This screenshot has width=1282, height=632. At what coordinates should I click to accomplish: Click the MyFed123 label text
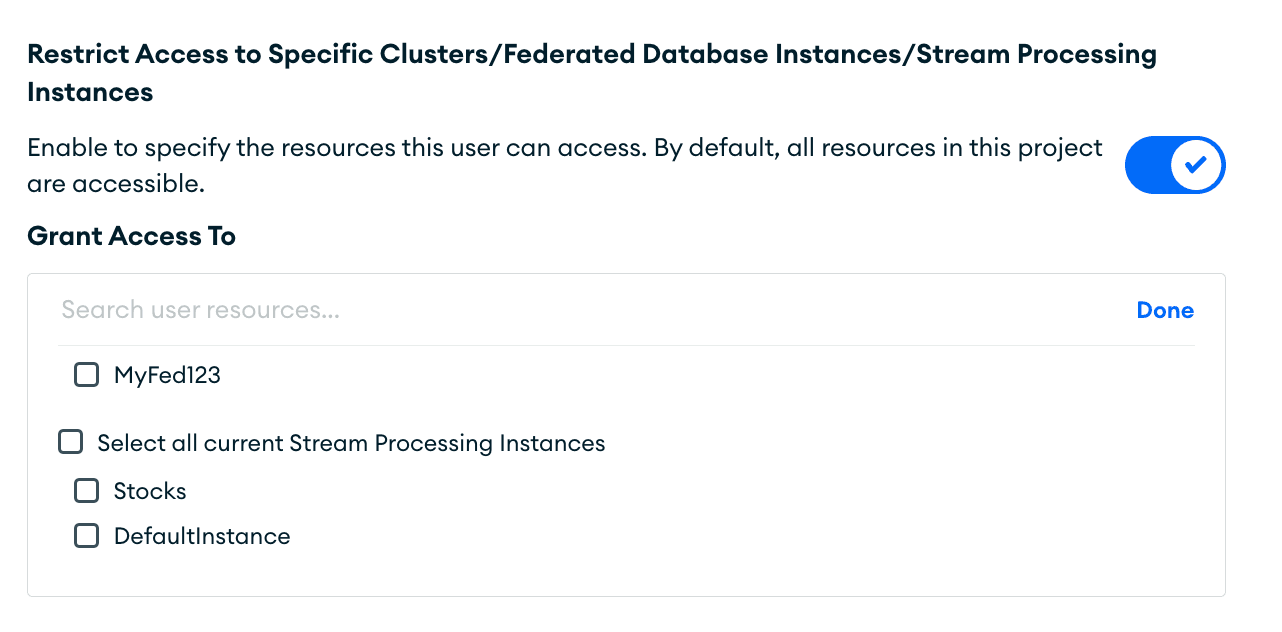click(x=167, y=376)
